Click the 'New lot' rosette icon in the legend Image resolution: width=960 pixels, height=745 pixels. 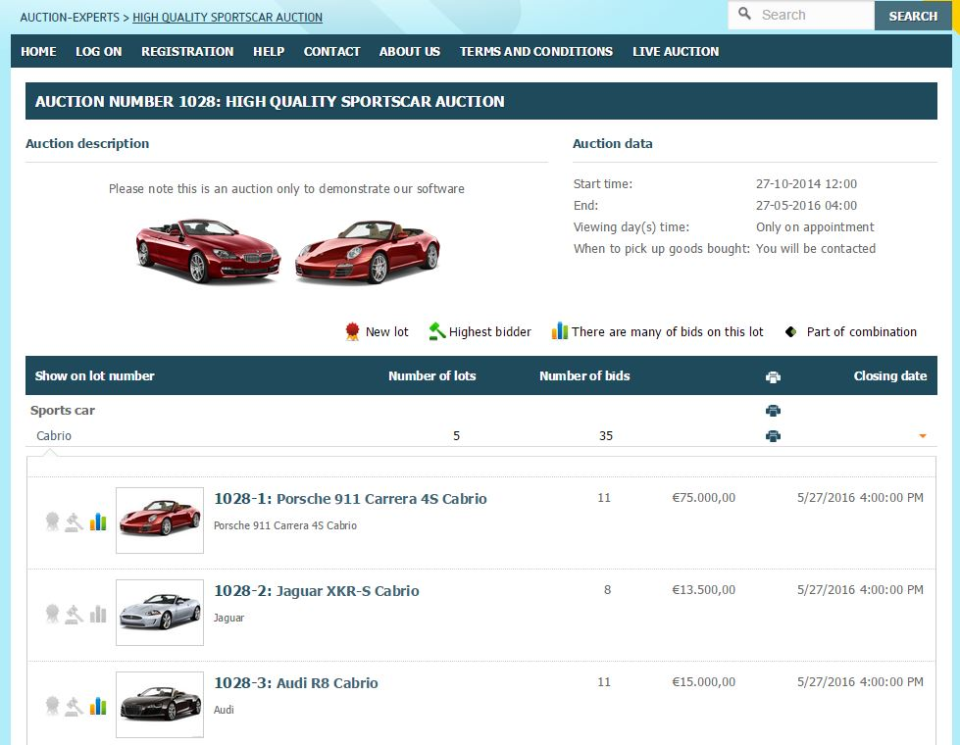tap(352, 330)
